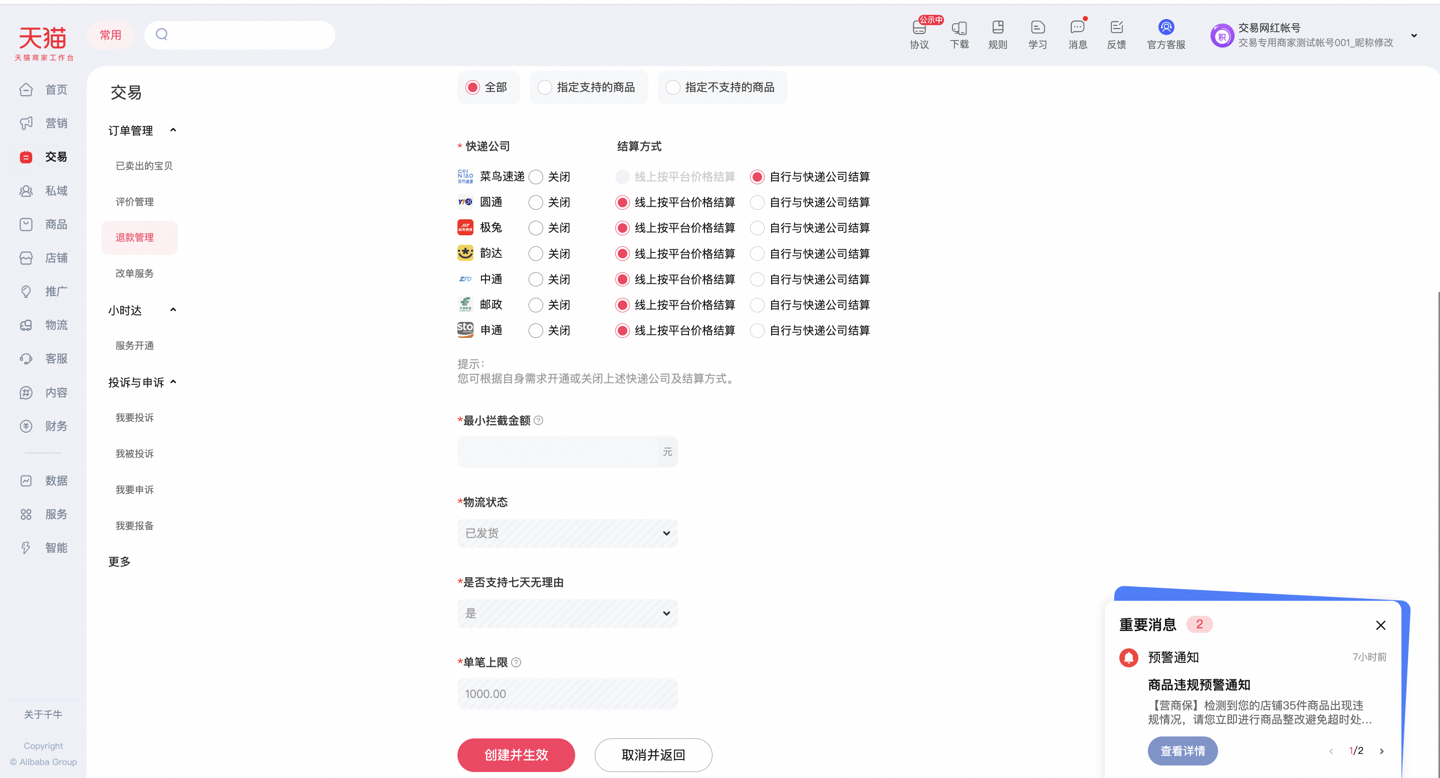Click 查看详情 in the alert popup
This screenshot has height=778, width=1440.
[1183, 750]
